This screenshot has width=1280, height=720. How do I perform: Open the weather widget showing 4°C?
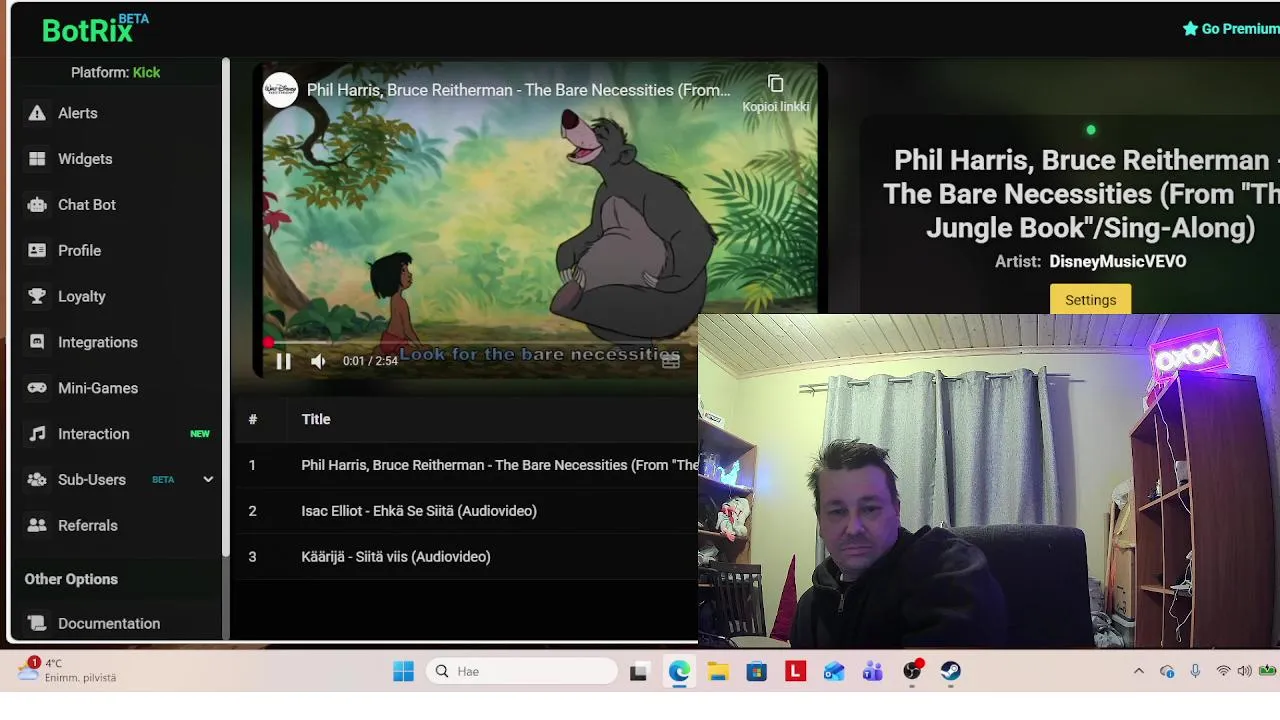[x=67, y=670]
